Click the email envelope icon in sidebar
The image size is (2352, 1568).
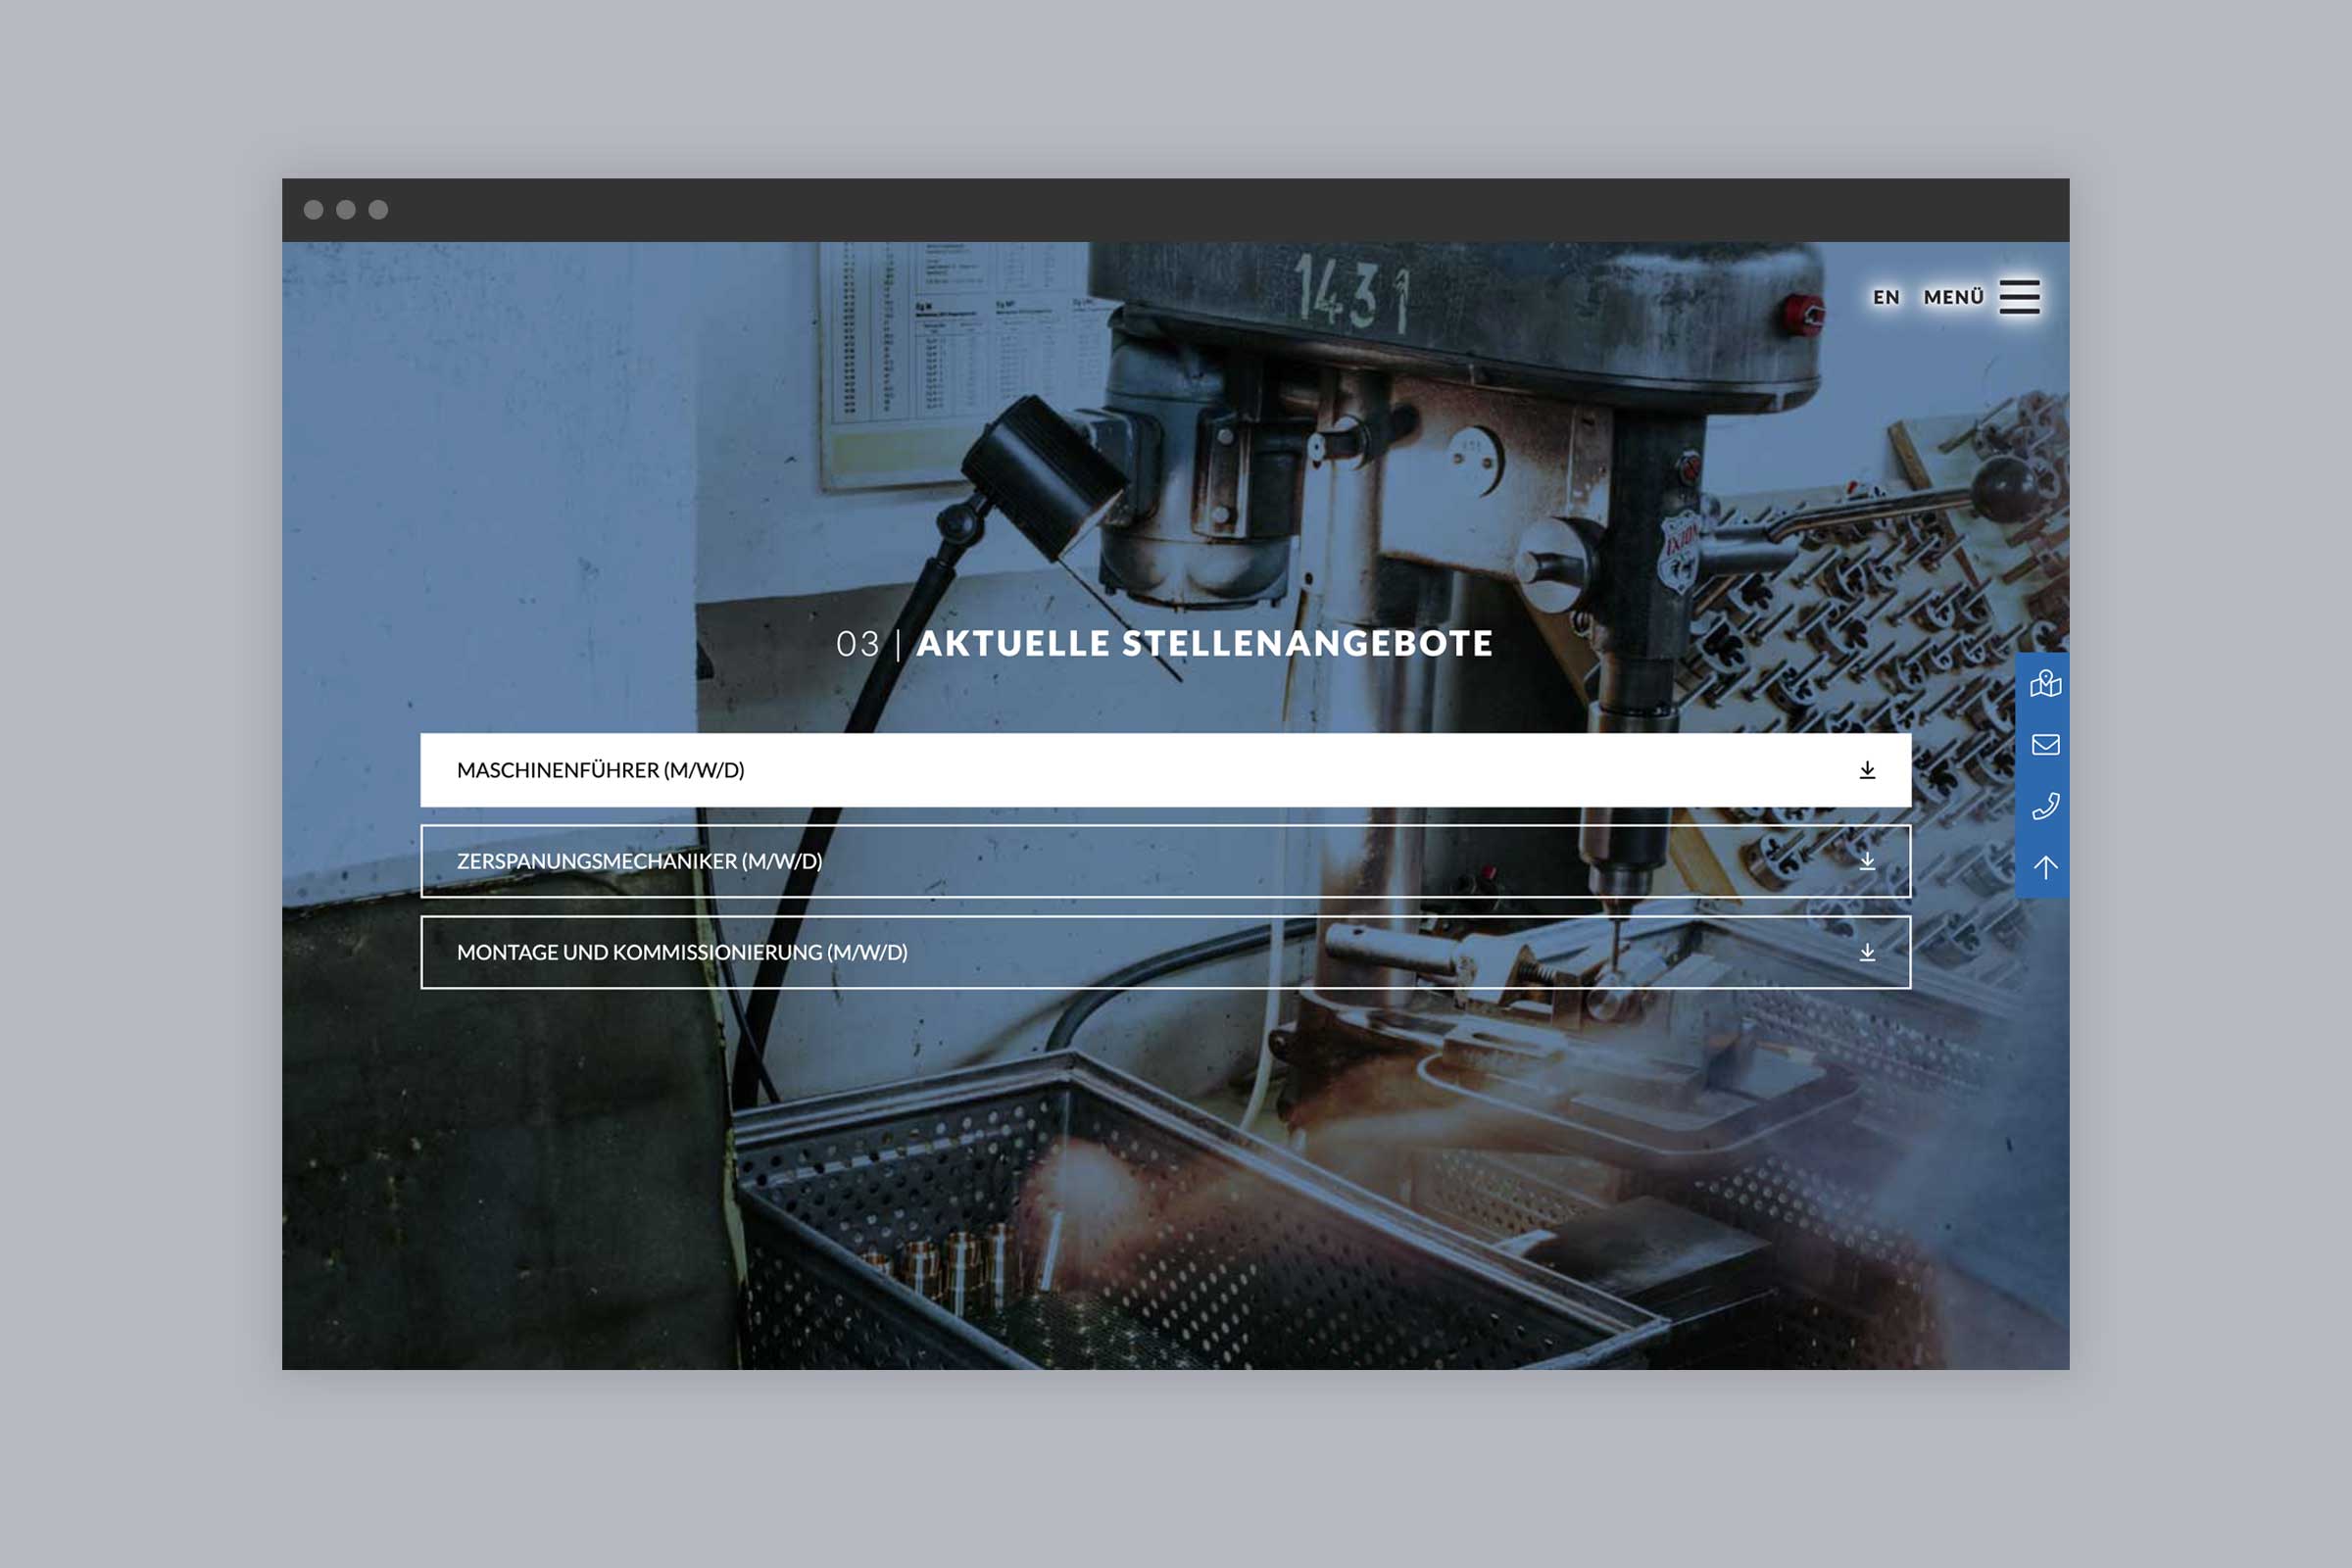[x=2045, y=745]
